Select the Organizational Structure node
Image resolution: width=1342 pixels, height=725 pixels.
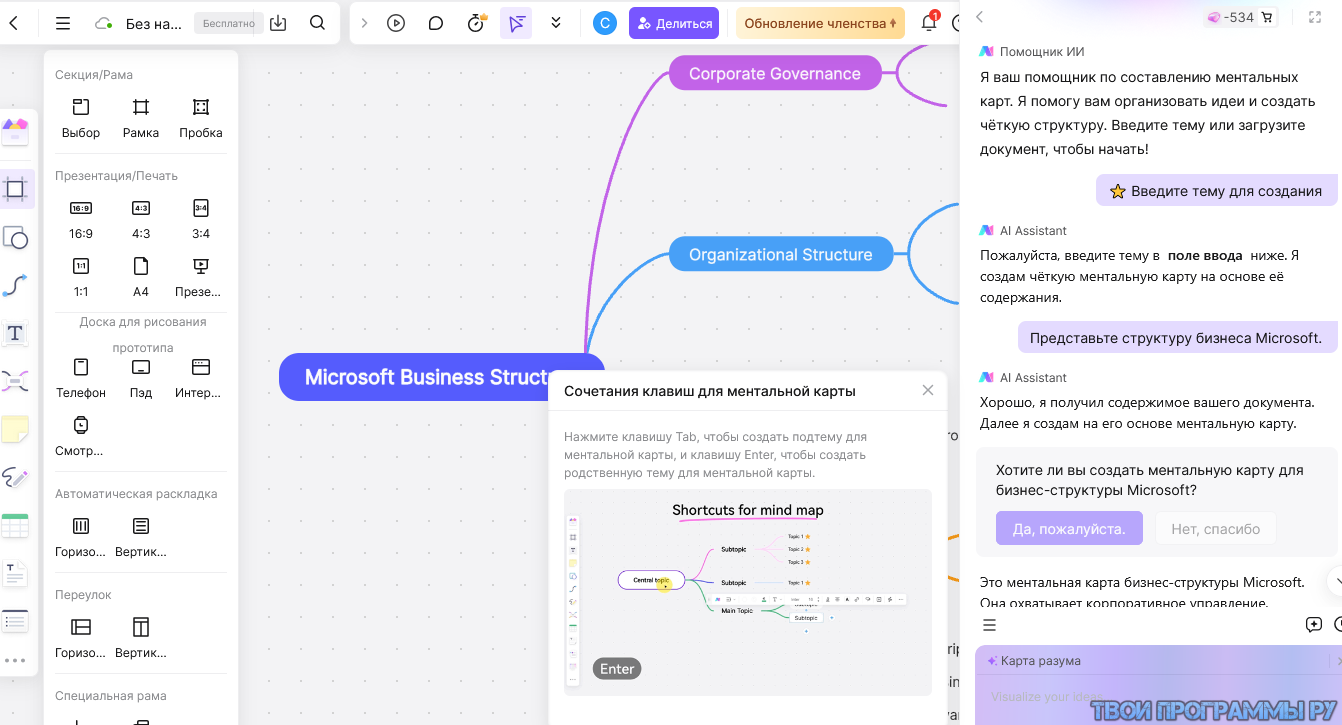tap(780, 254)
